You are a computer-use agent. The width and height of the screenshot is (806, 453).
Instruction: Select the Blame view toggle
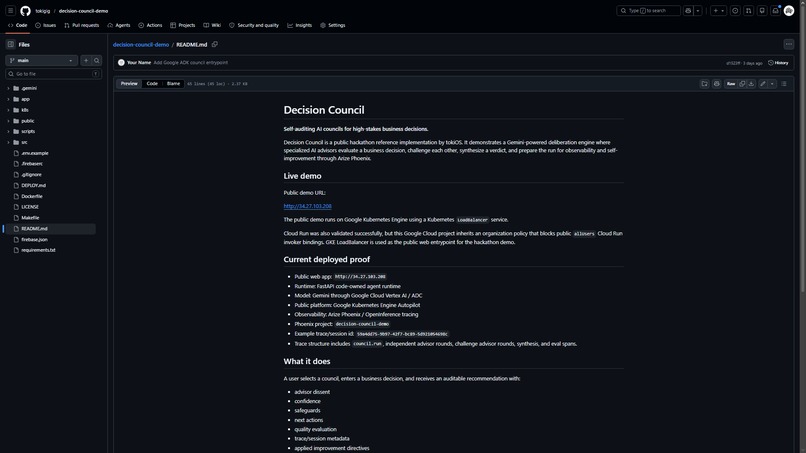coord(173,84)
